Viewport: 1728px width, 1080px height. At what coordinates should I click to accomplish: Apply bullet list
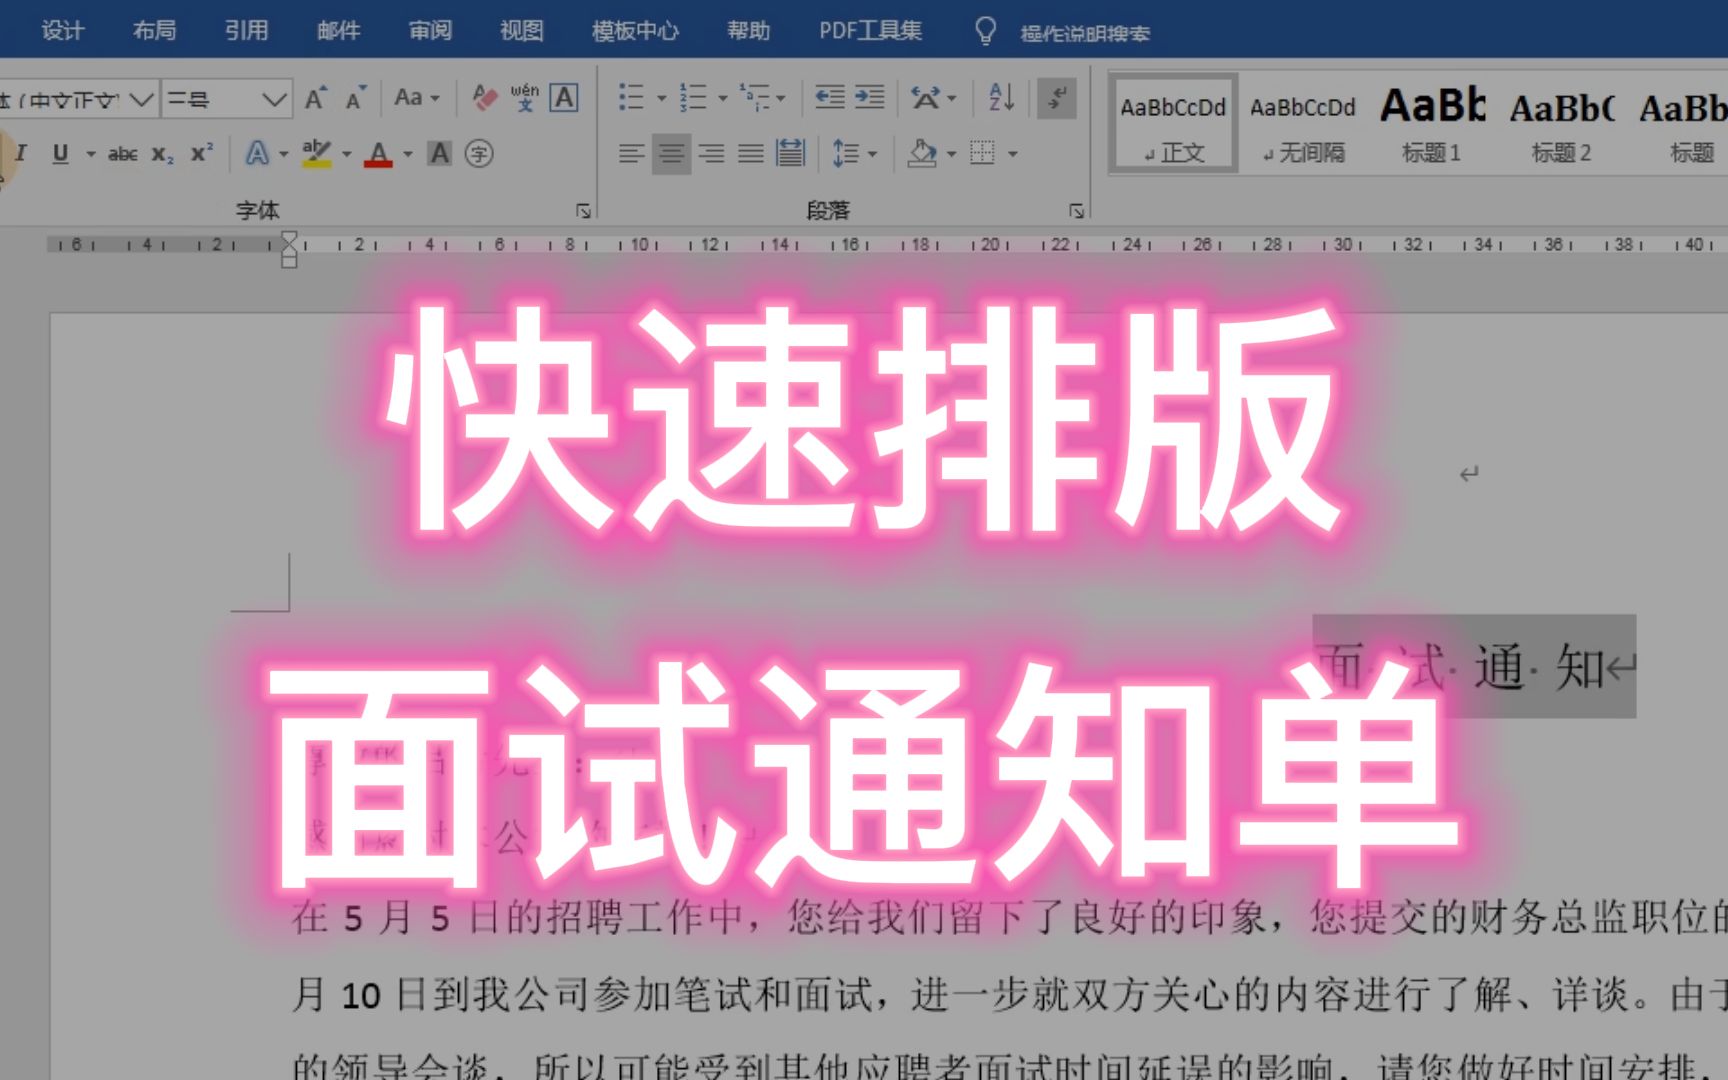click(631, 98)
